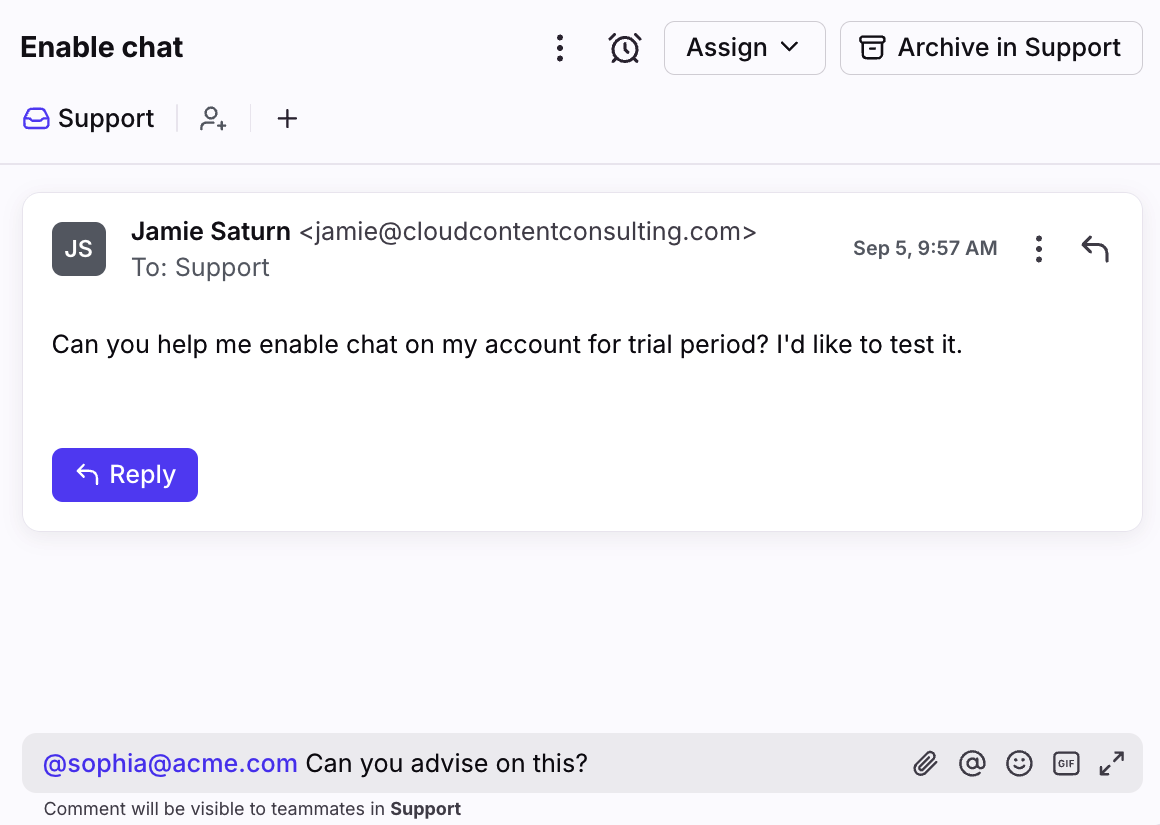Snooze conversation with alarm clock icon
The image size is (1160, 825).
625,48
